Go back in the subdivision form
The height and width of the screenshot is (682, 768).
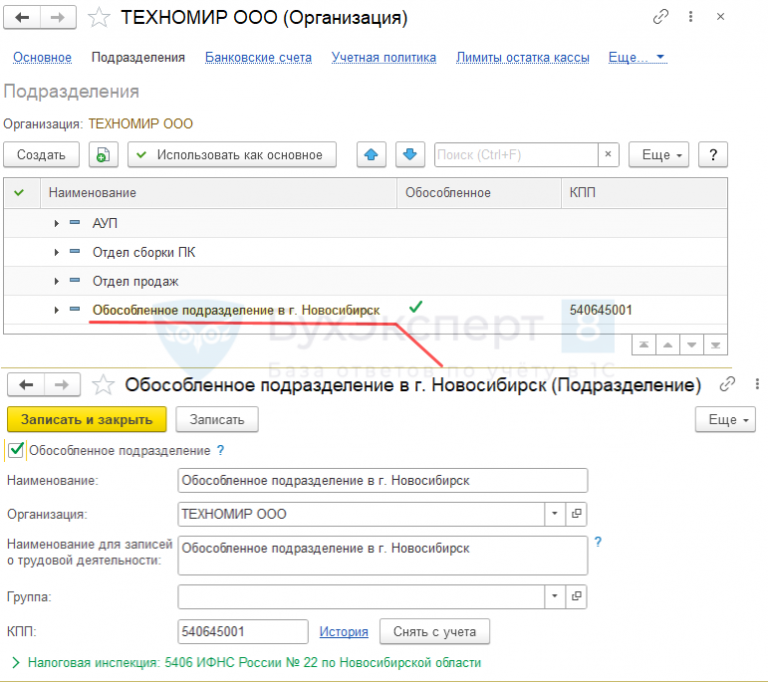tap(26, 385)
